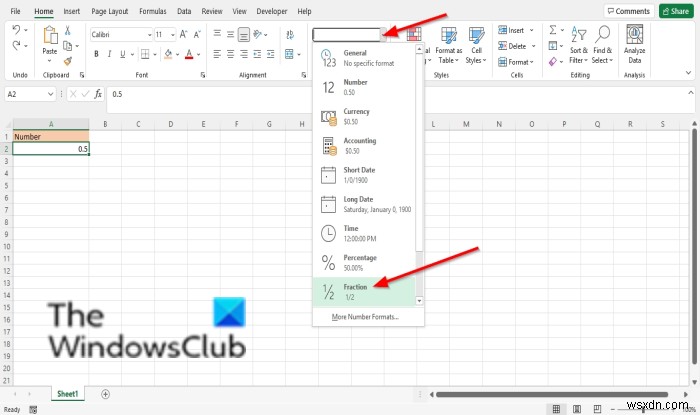Switch to the Page Layout tab
This screenshot has height=415, width=700.
click(109, 11)
